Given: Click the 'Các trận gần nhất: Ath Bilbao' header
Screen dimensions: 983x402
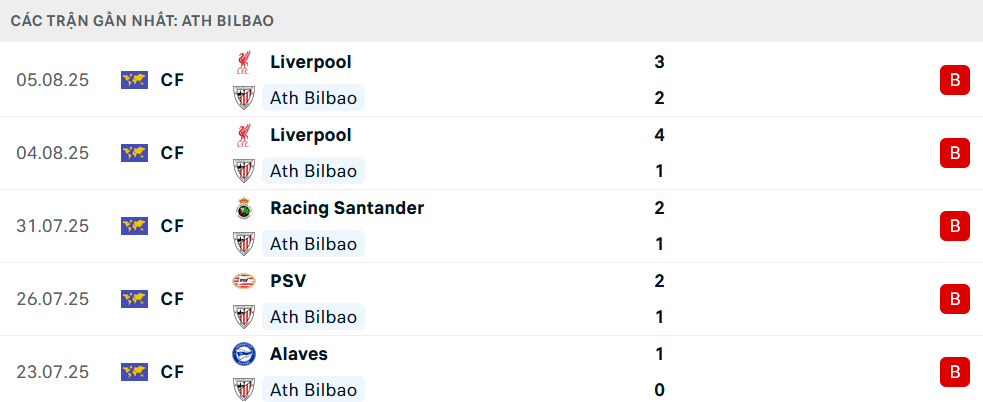Looking at the screenshot, I should pyautogui.click(x=143, y=20).
